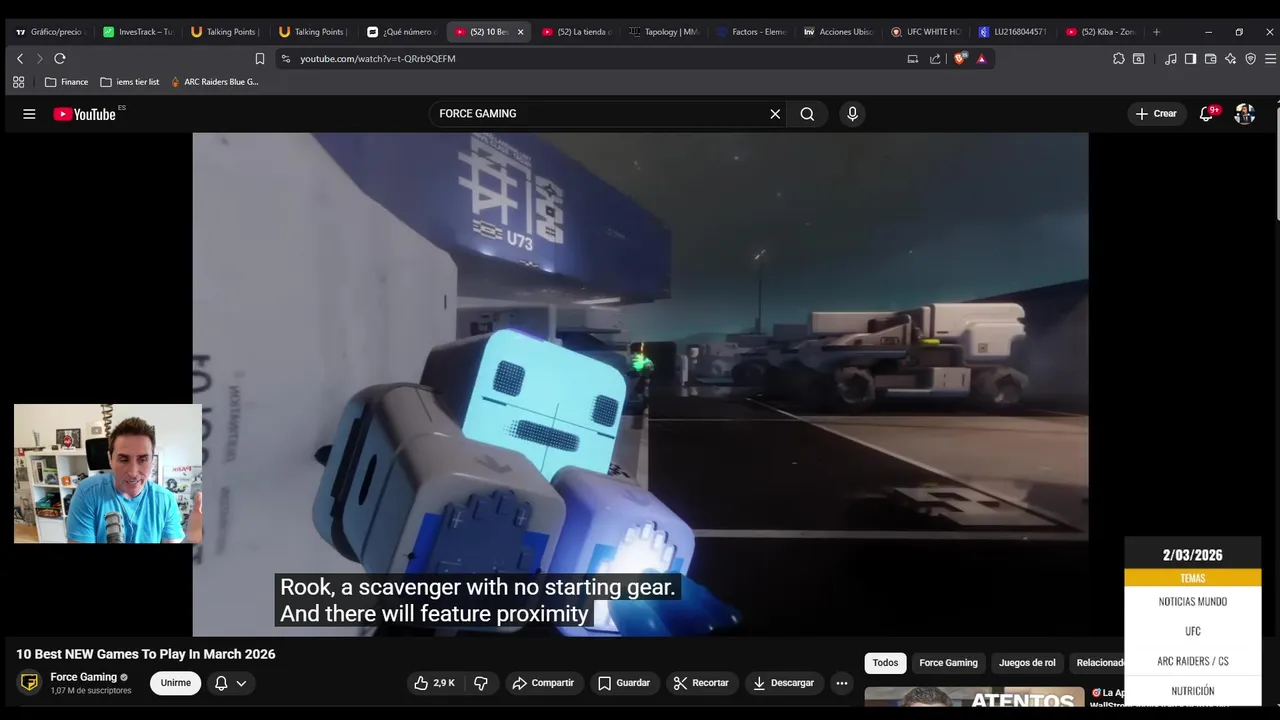
Task: Open the Brave Rewards triangle icon
Action: coord(982,59)
